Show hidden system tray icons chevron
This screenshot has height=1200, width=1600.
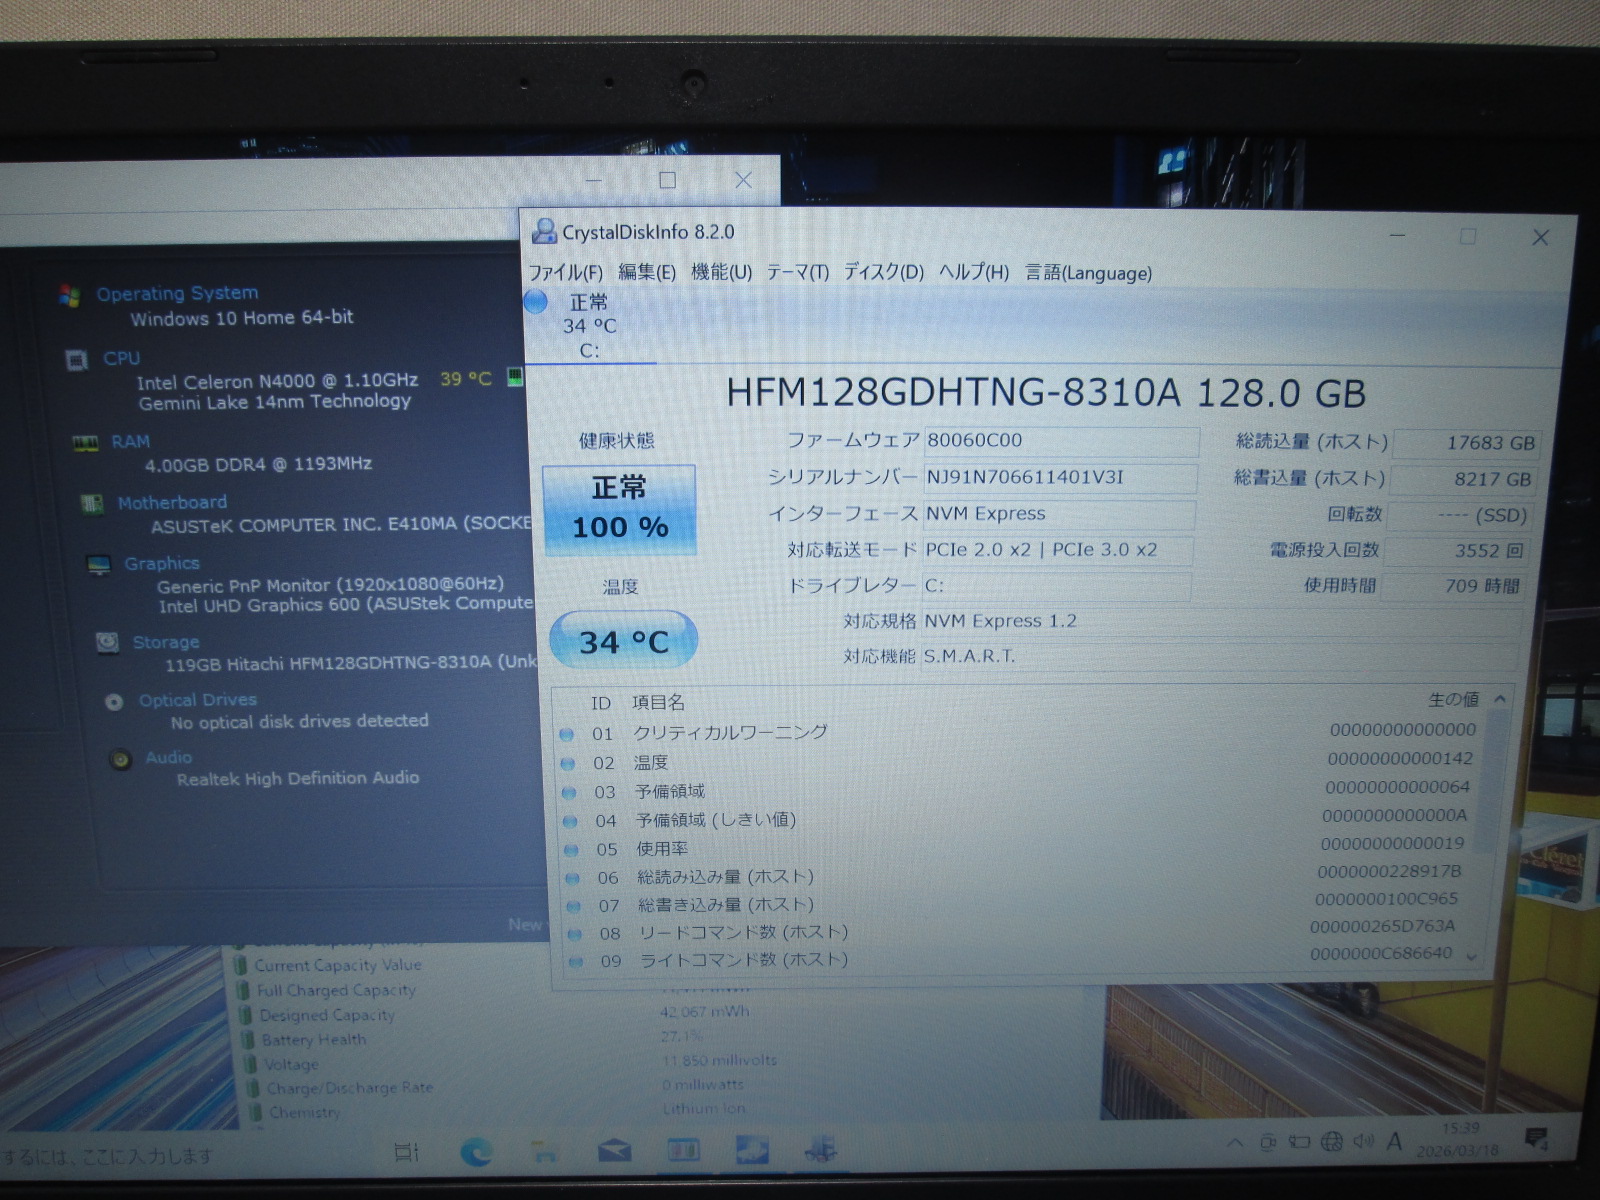(1235, 1143)
